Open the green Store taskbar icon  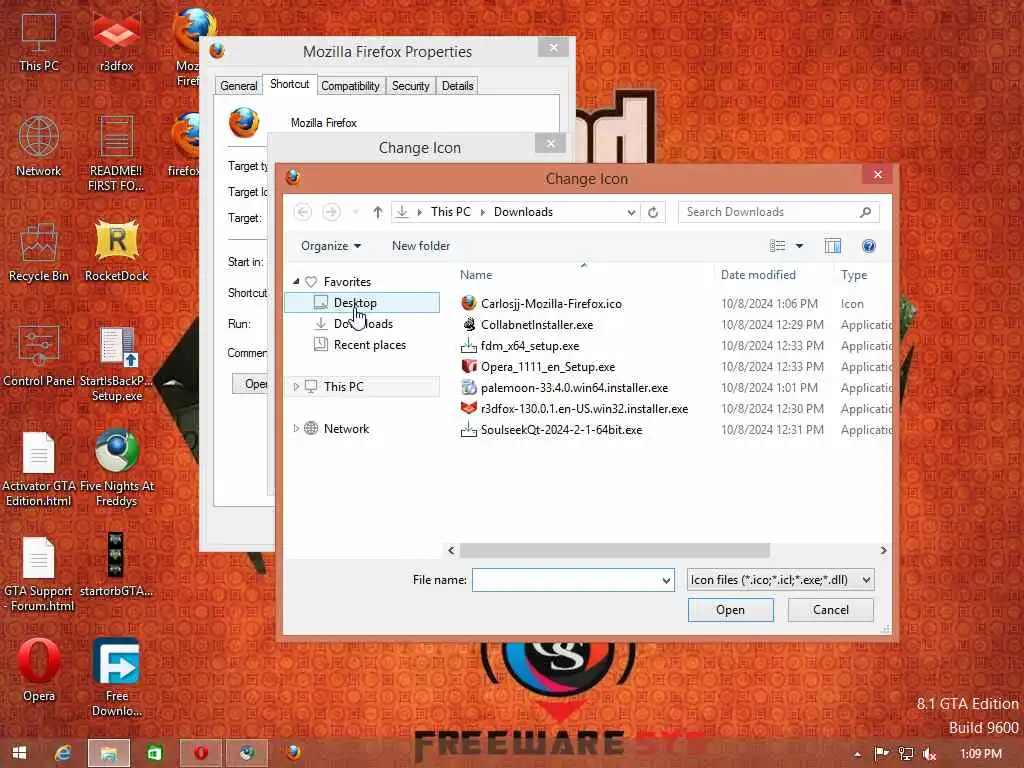155,753
